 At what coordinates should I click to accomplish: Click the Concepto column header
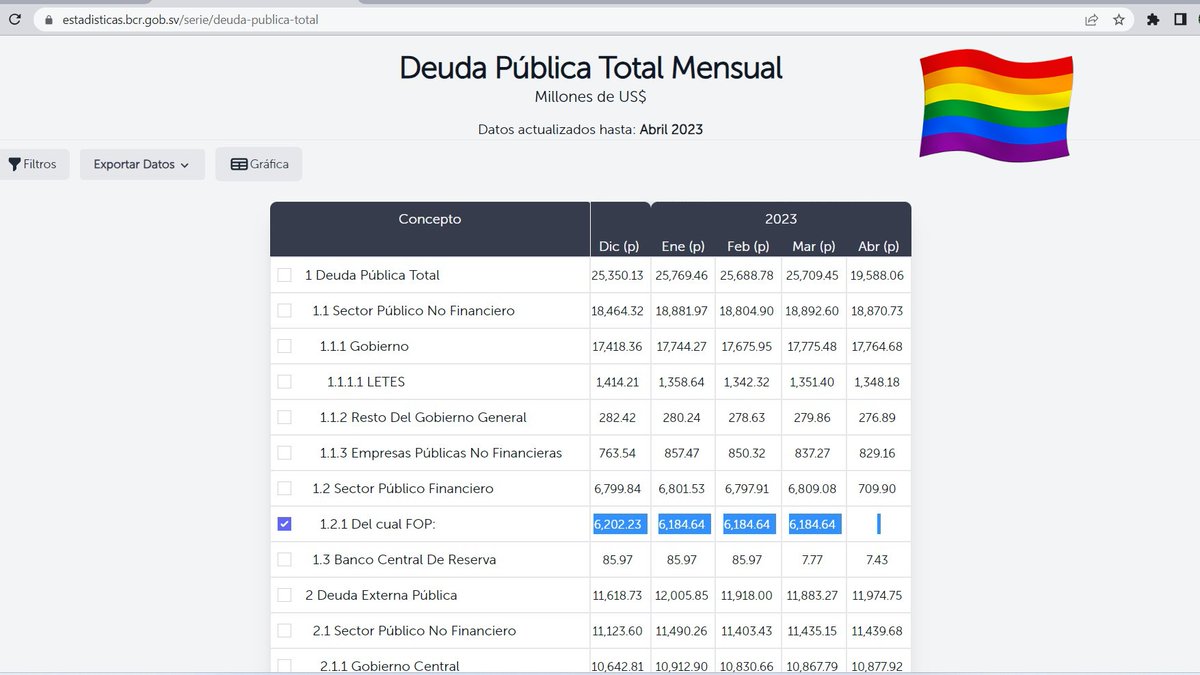point(430,219)
